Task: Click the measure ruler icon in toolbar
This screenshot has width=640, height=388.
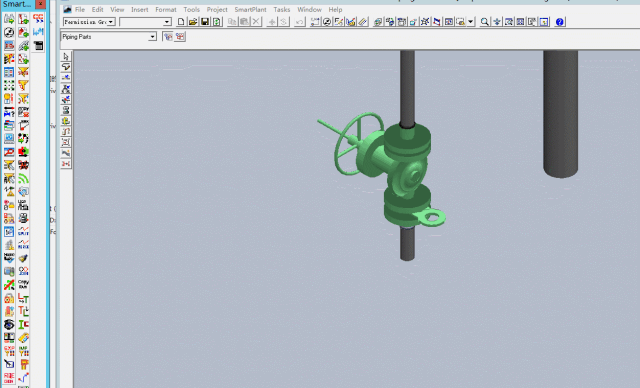Action: [362, 22]
